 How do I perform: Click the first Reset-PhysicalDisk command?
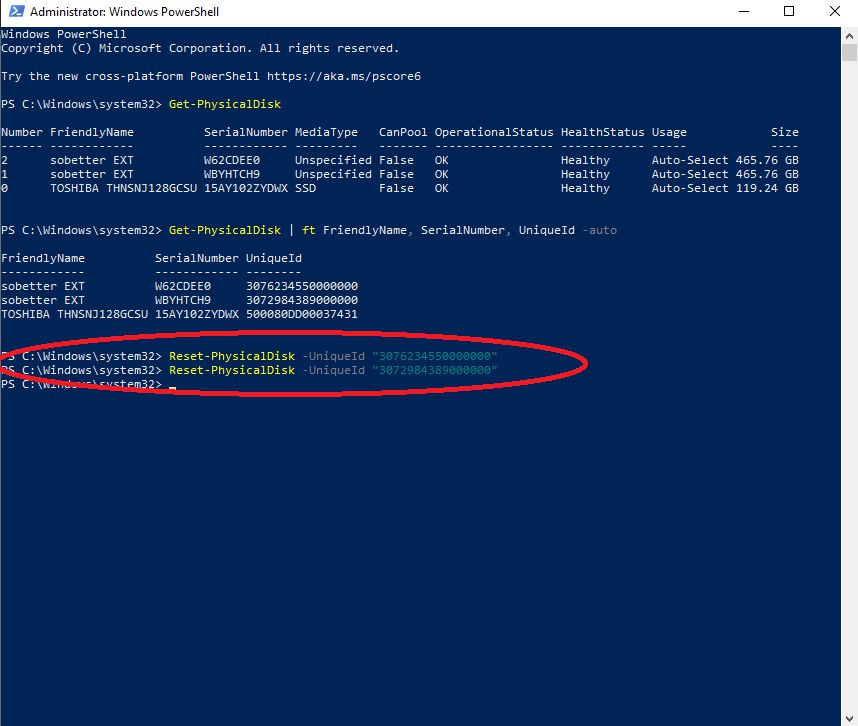(x=232, y=356)
